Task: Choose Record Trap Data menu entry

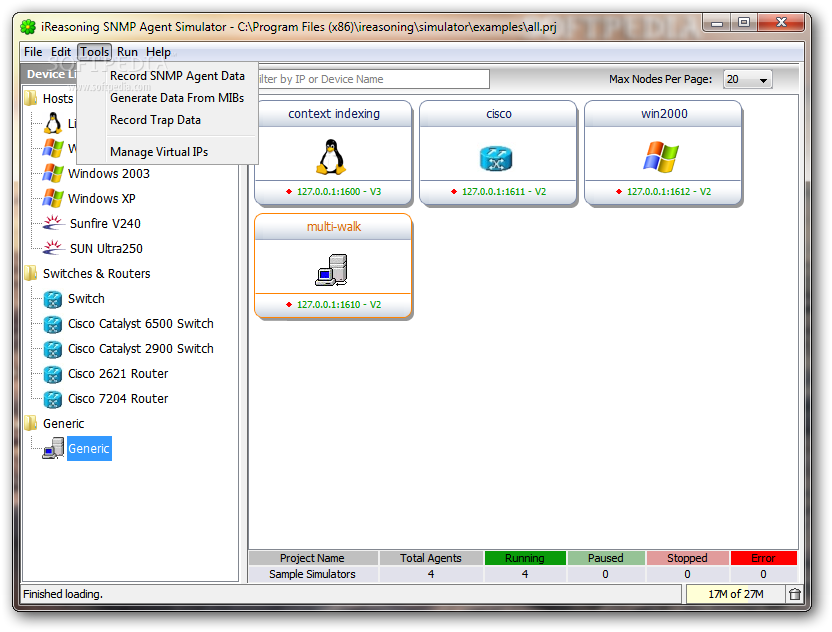Action: (x=155, y=120)
